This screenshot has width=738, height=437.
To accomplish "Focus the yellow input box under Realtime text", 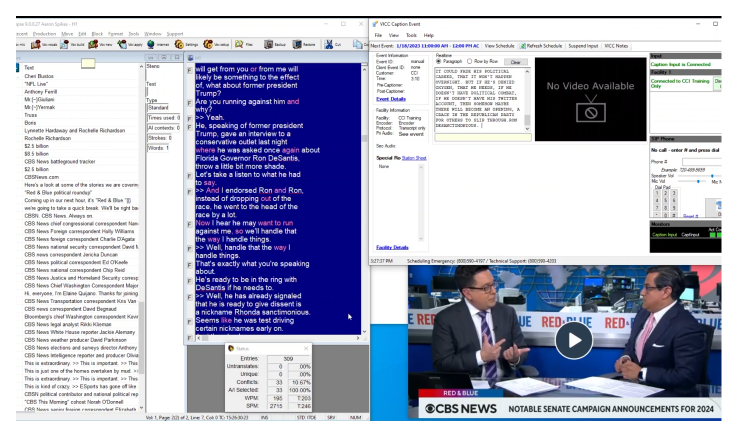I will (483, 138).
